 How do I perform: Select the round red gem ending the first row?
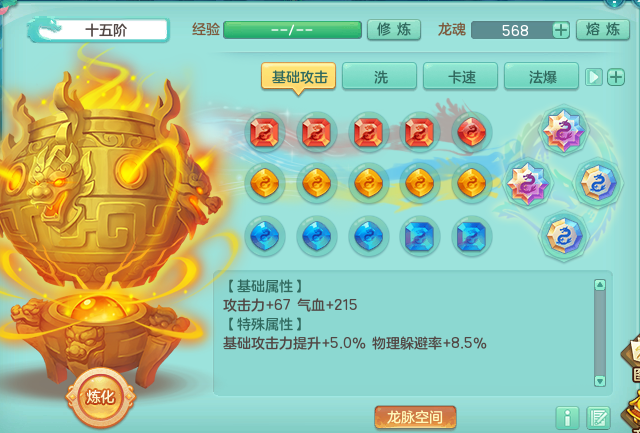tap(471, 132)
